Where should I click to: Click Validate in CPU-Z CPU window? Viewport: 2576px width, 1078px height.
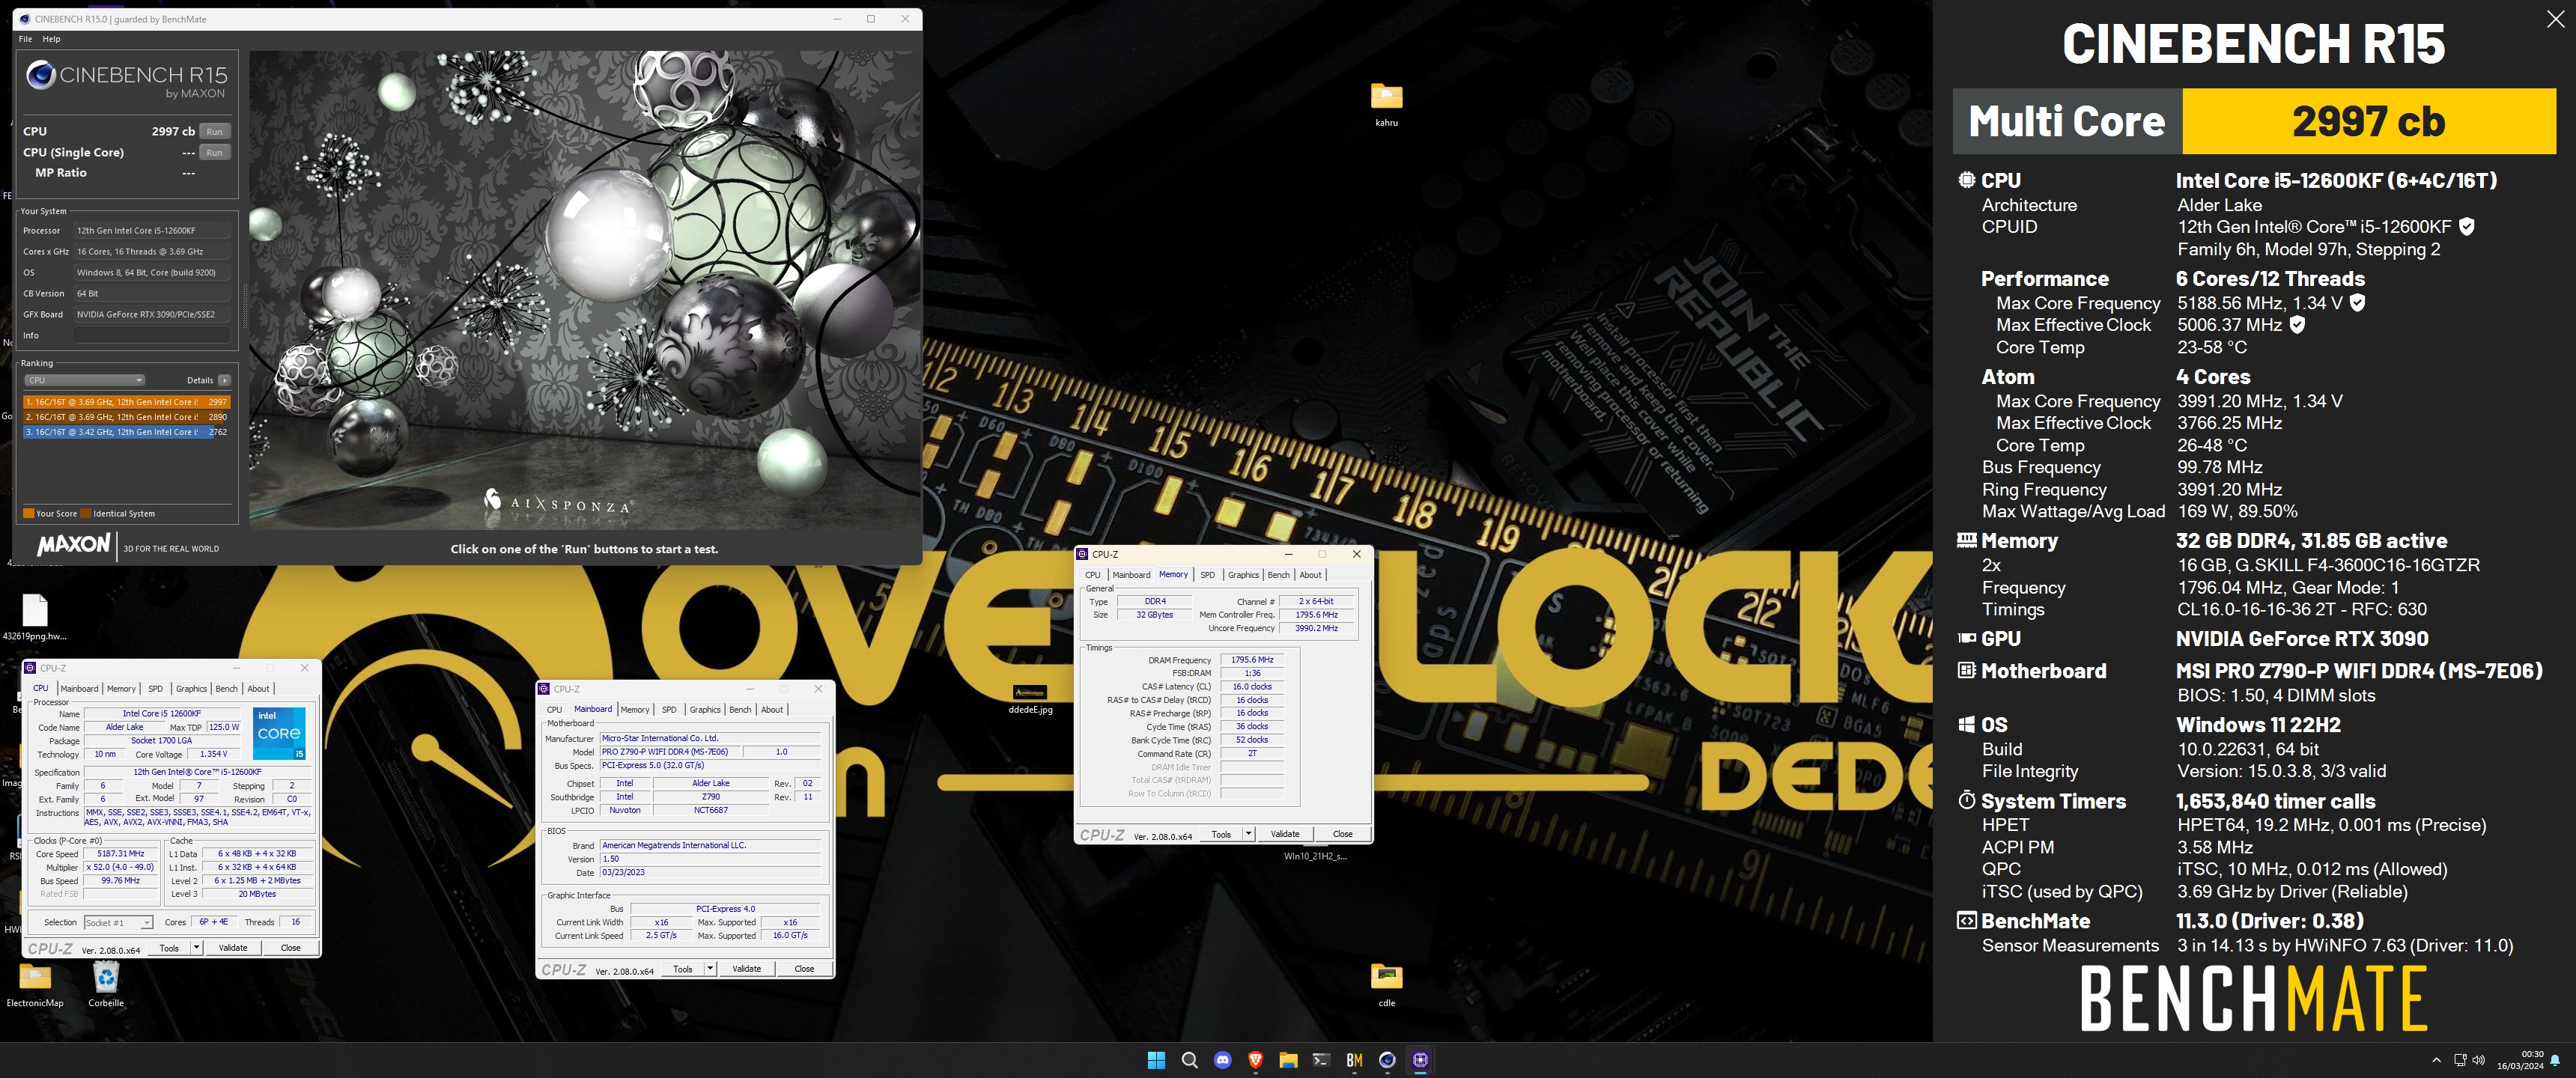coord(233,948)
